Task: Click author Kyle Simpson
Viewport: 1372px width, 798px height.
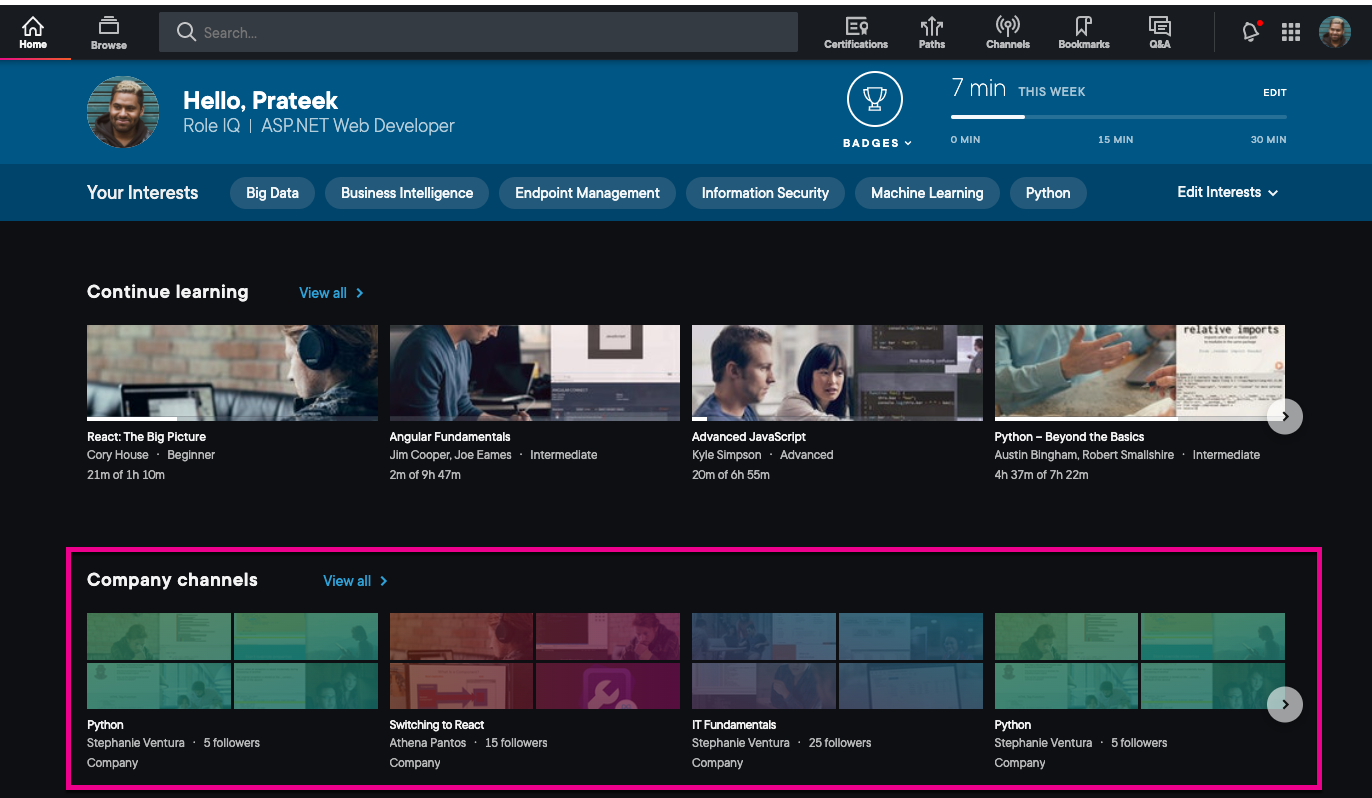Action: tap(727, 455)
